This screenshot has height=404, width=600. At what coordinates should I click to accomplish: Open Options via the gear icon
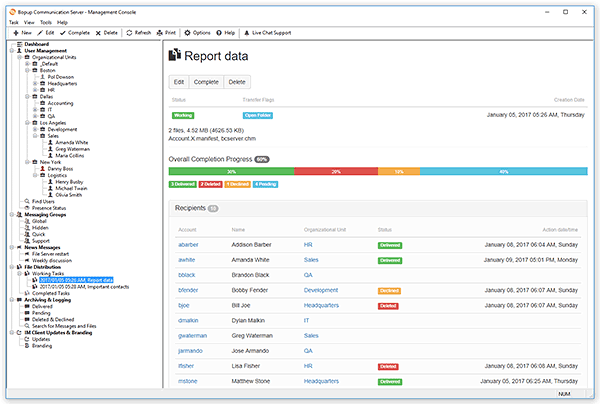[x=187, y=33]
